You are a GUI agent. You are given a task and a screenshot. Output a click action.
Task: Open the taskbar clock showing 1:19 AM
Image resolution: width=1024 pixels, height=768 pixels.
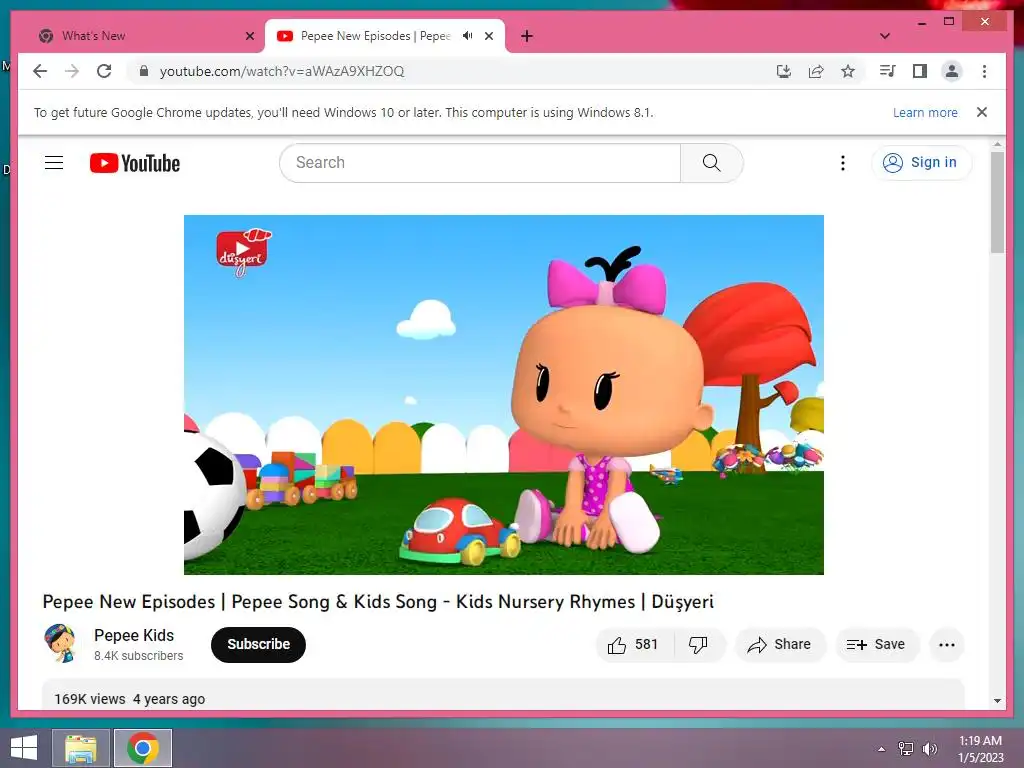coord(980,748)
